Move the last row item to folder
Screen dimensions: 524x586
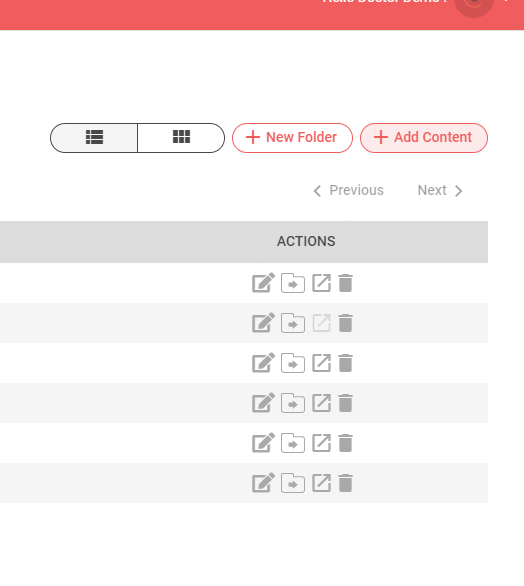tap(293, 483)
